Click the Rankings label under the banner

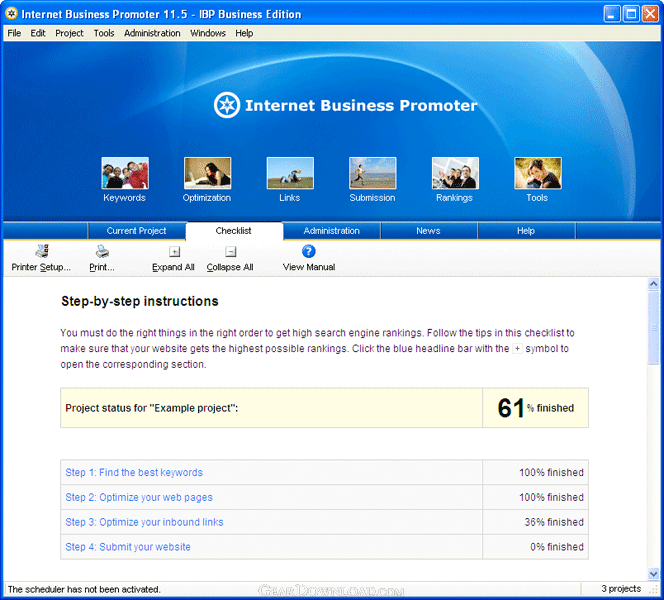pyautogui.click(x=454, y=198)
